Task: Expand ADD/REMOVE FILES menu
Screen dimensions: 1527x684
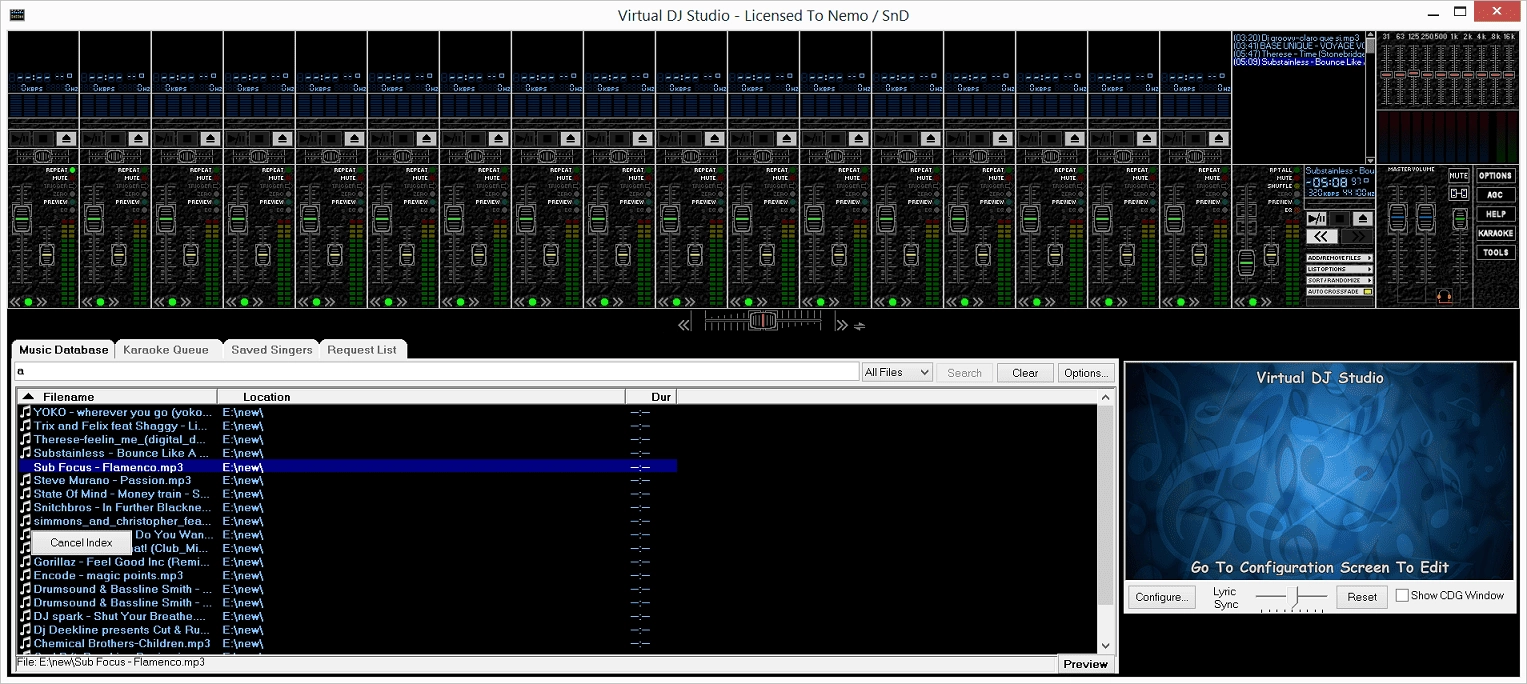Action: pos(1340,258)
